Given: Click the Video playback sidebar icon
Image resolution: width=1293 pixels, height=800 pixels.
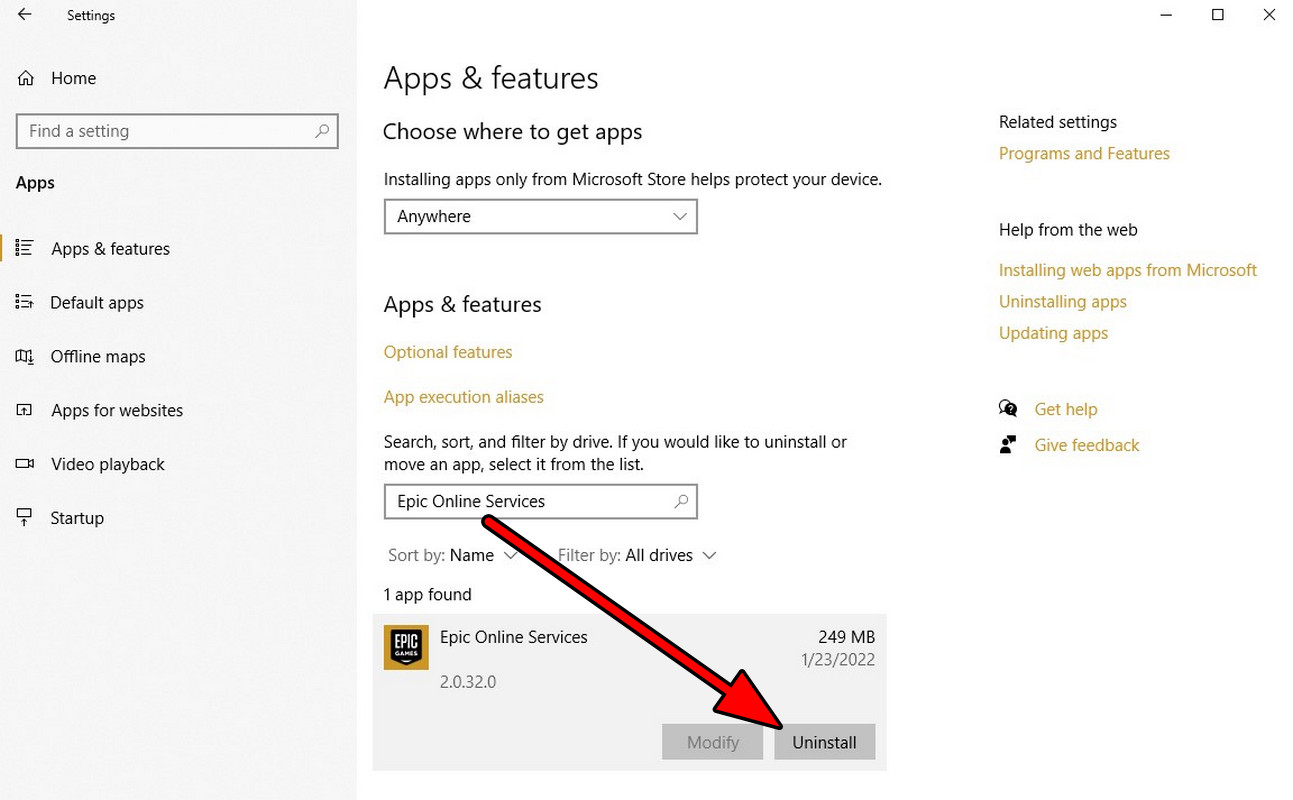Looking at the screenshot, I should click(23, 464).
